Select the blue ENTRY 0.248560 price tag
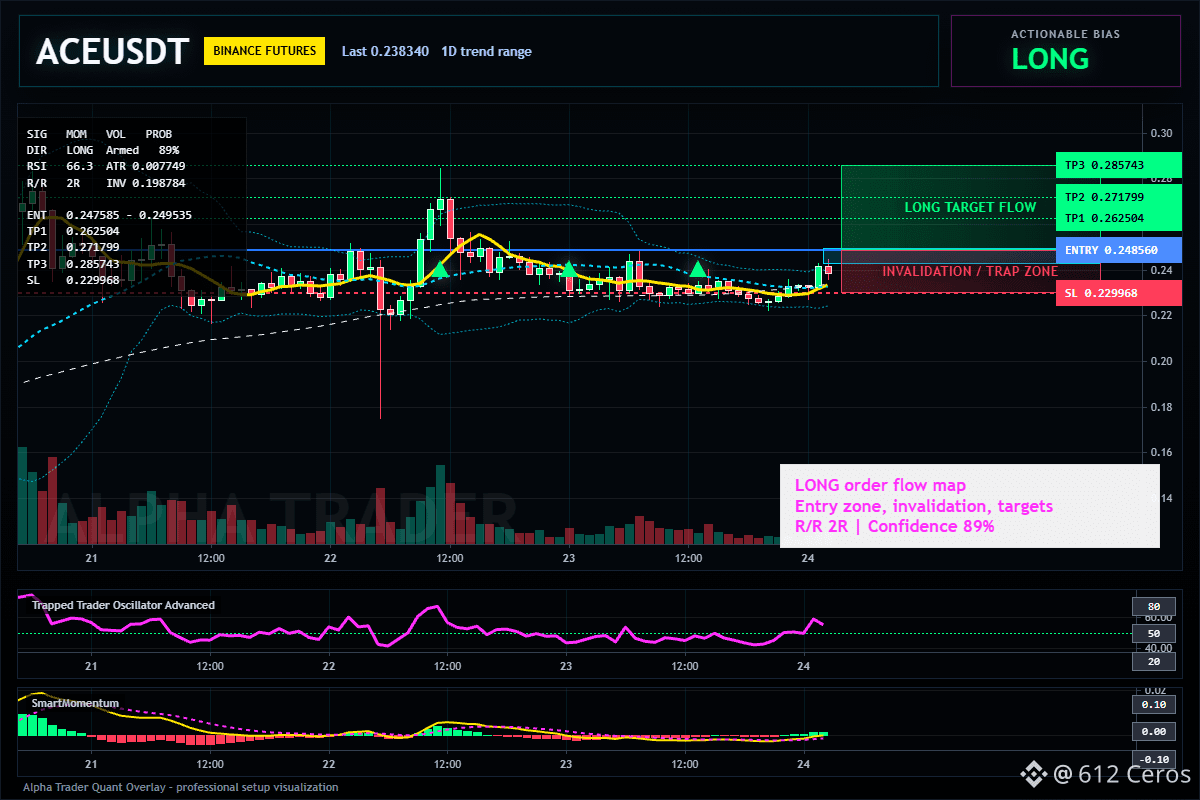 point(1118,249)
